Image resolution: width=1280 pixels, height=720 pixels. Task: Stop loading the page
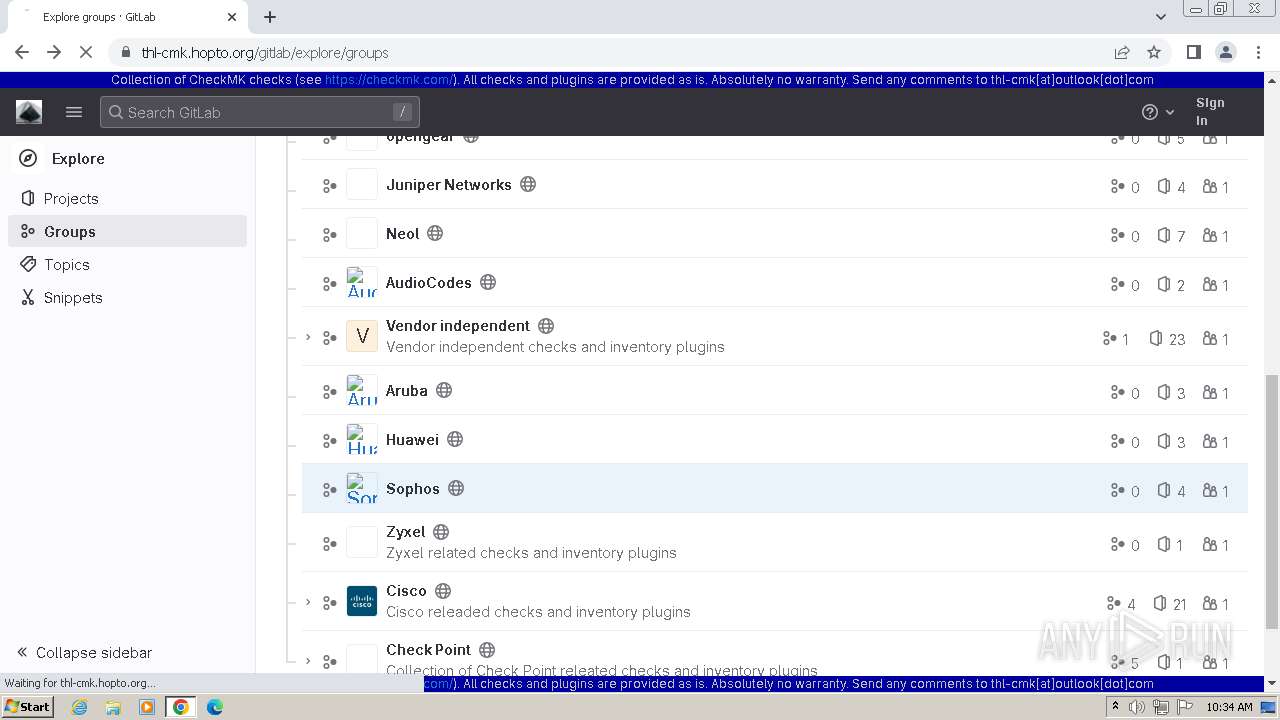[x=86, y=52]
